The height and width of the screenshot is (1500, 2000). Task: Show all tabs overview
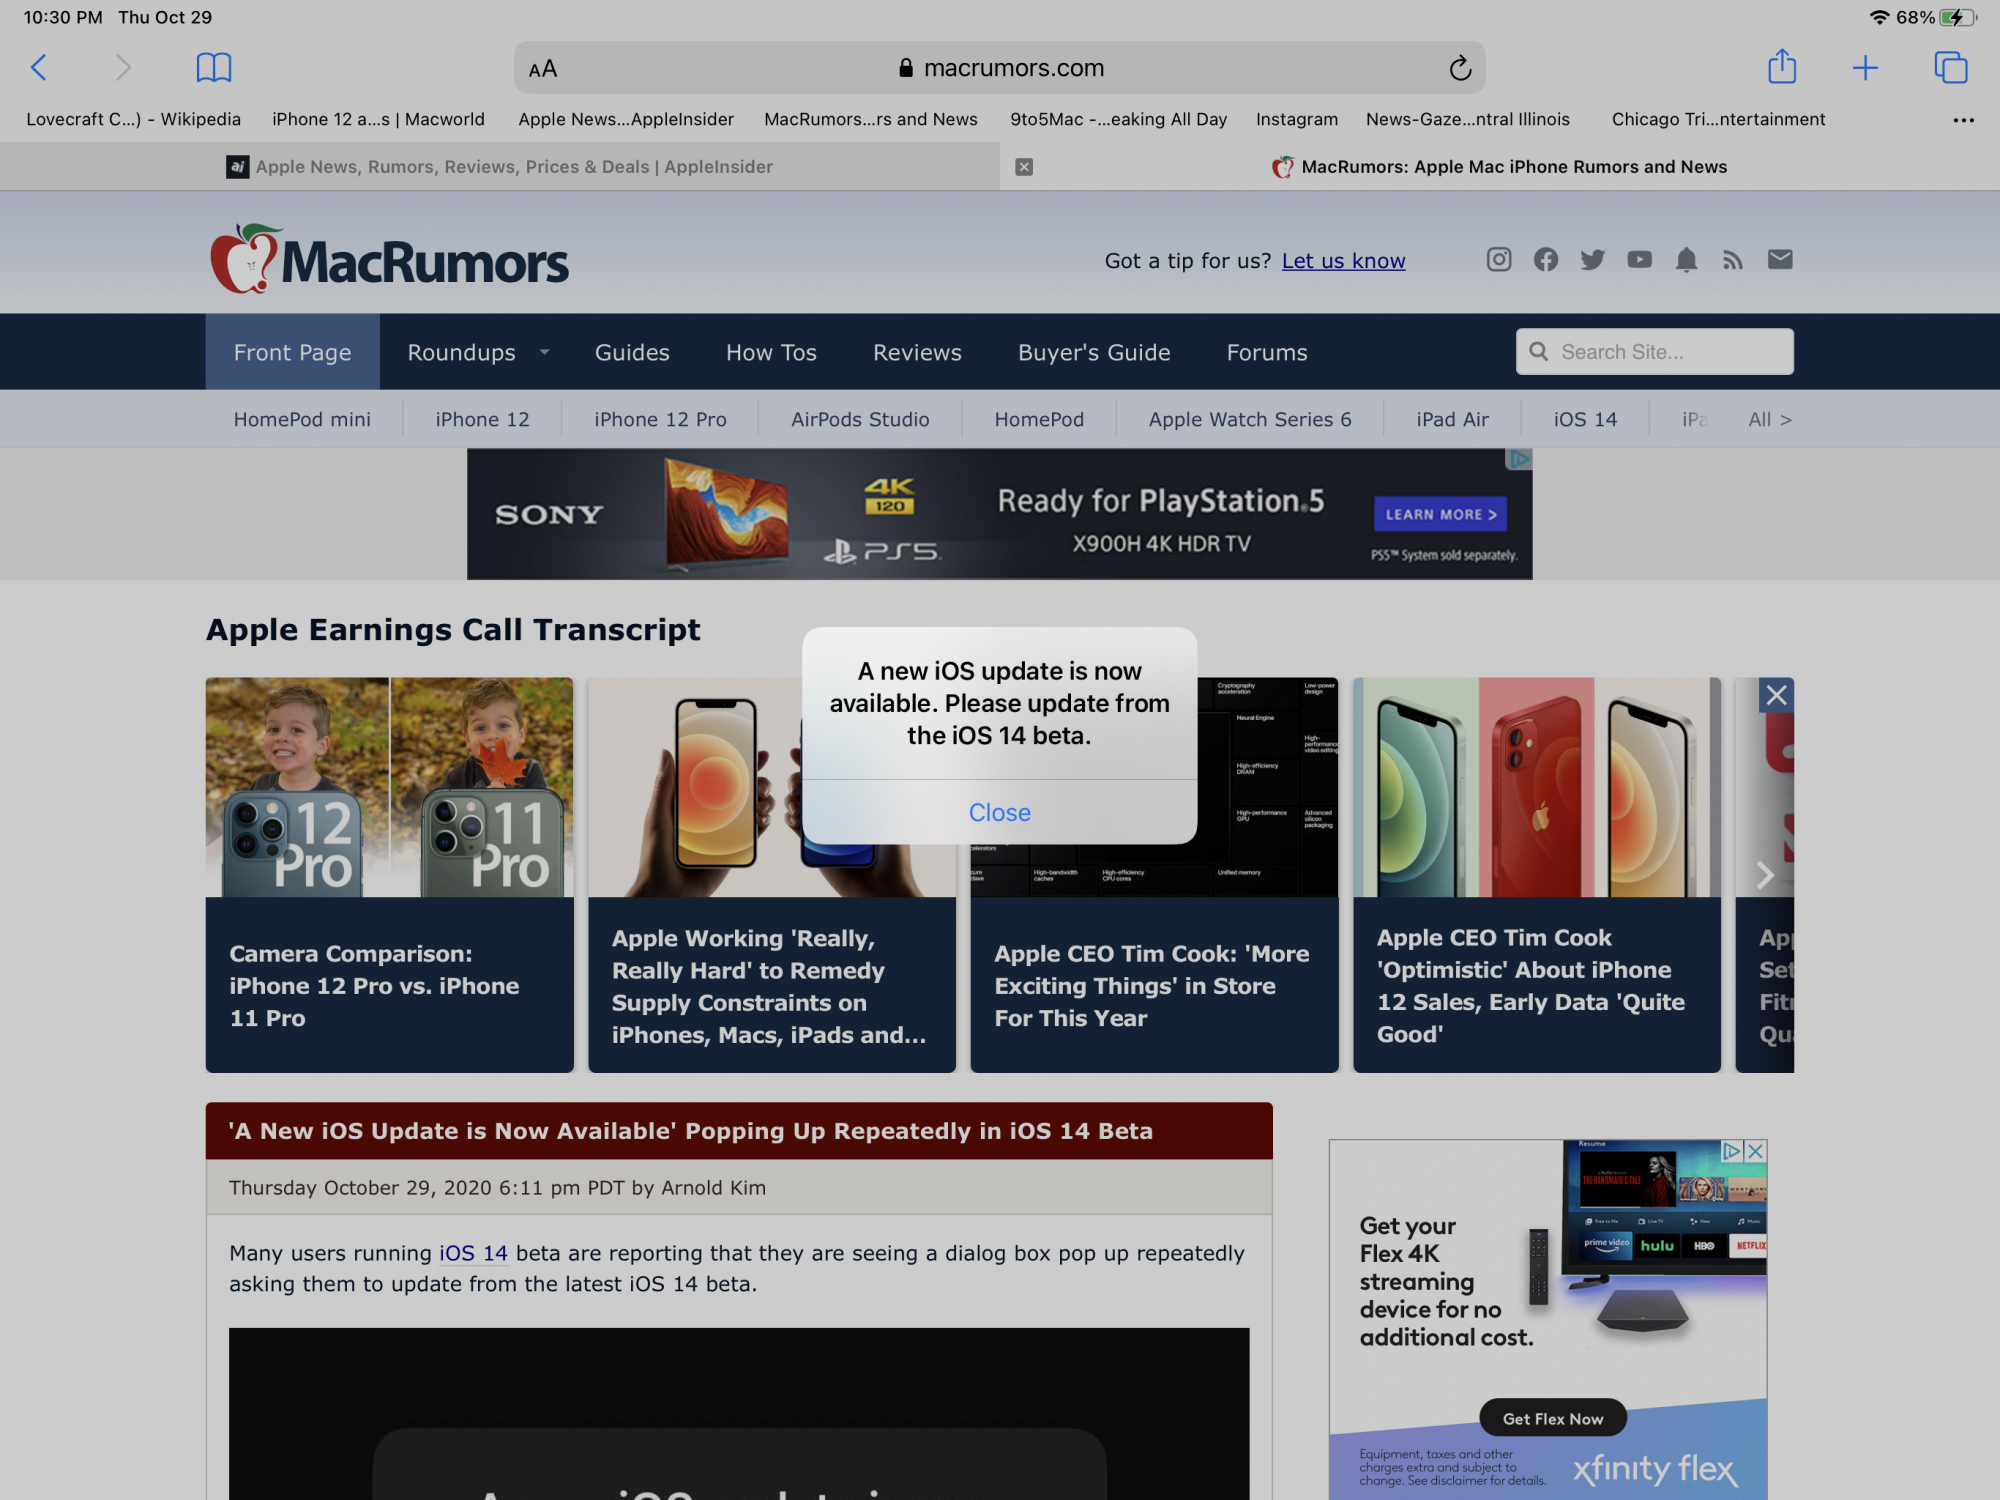click(1950, 68)
